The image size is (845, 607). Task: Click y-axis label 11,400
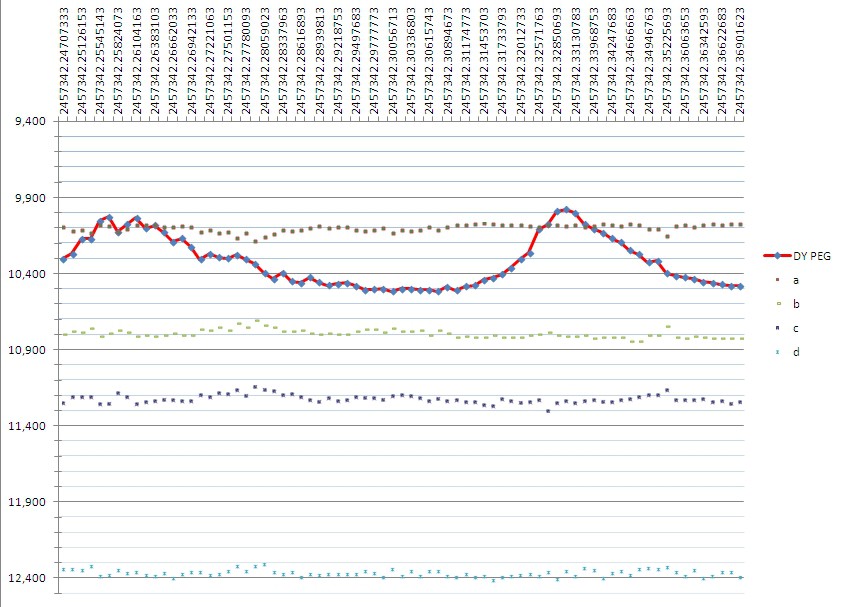[x=27, y=426]
